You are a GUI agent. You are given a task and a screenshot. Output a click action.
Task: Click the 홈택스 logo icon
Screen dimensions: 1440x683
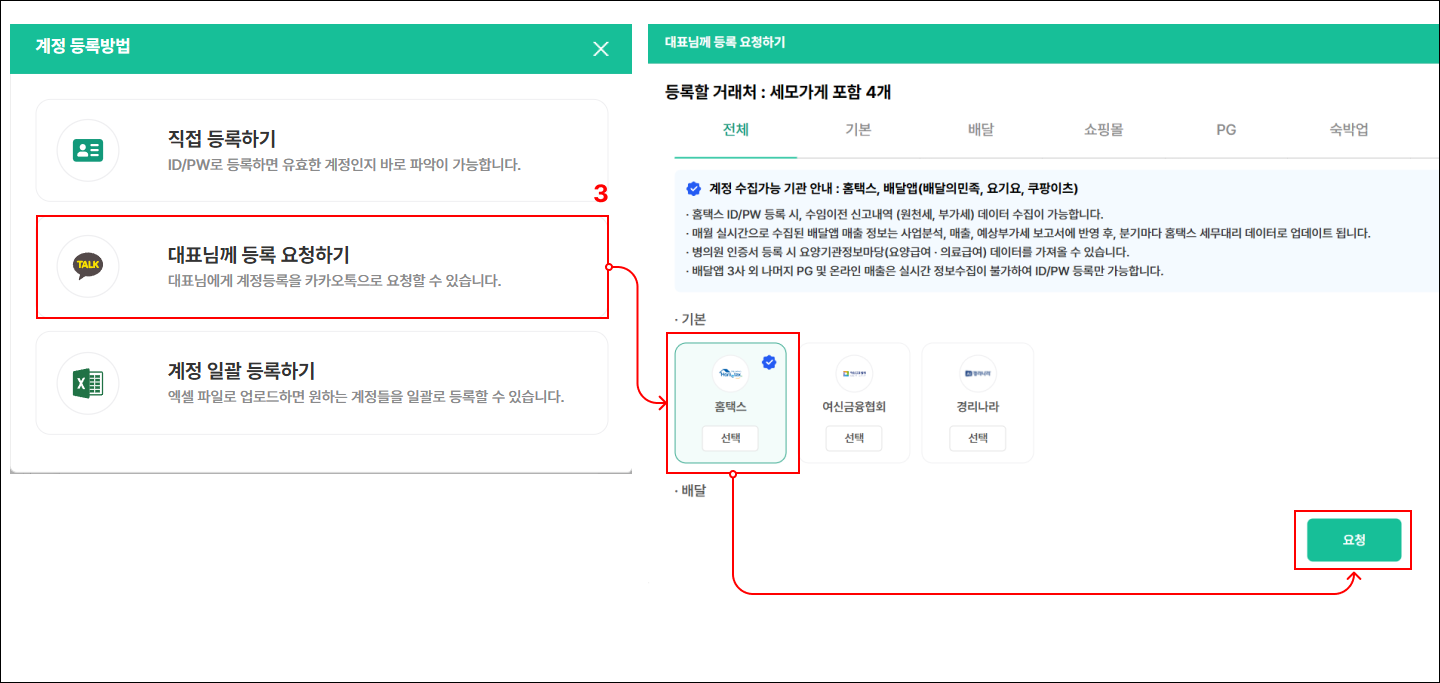[x=730, y=374]
